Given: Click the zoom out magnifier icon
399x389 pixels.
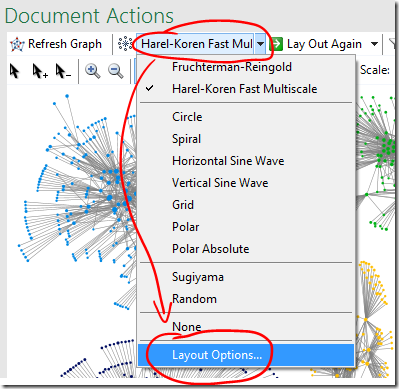Looking at the screenshot, I should pos(116,71).
